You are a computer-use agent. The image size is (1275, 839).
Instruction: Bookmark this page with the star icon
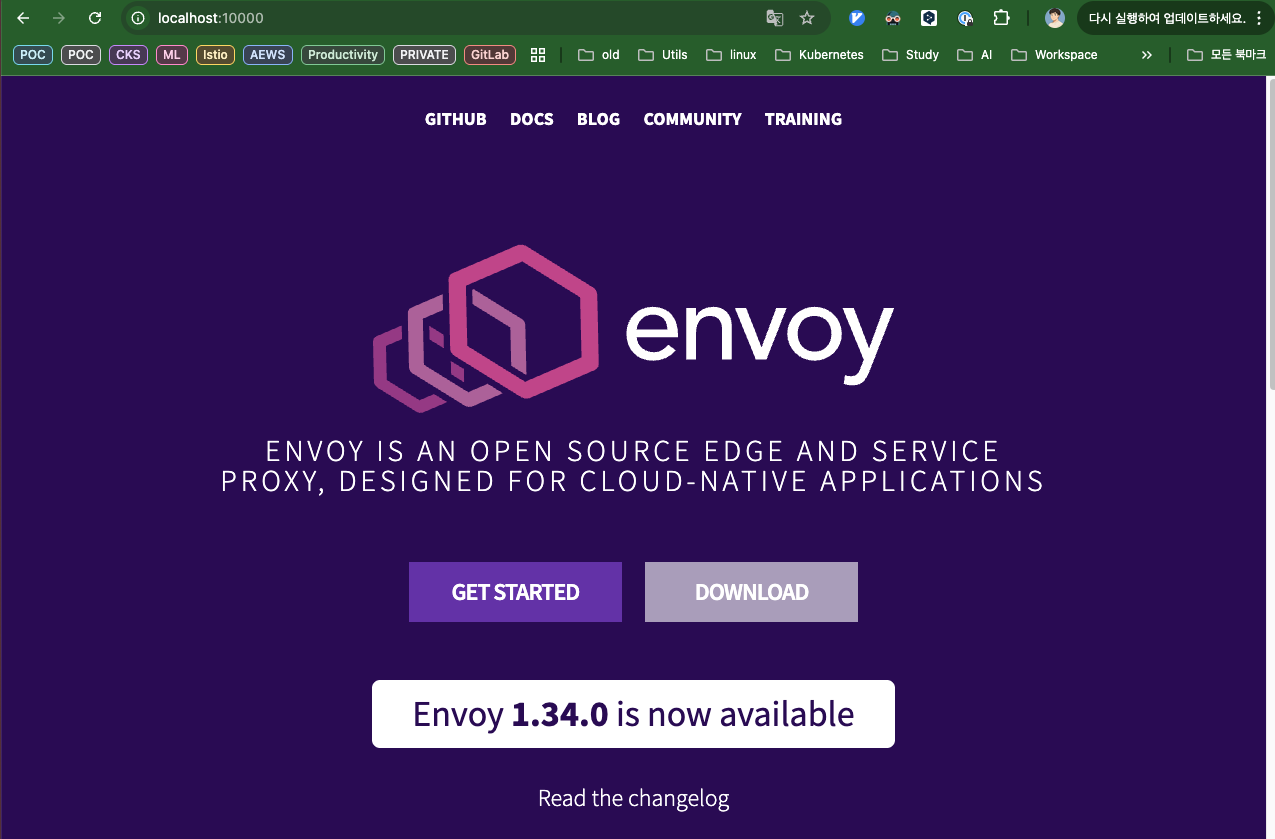(807, 18)
